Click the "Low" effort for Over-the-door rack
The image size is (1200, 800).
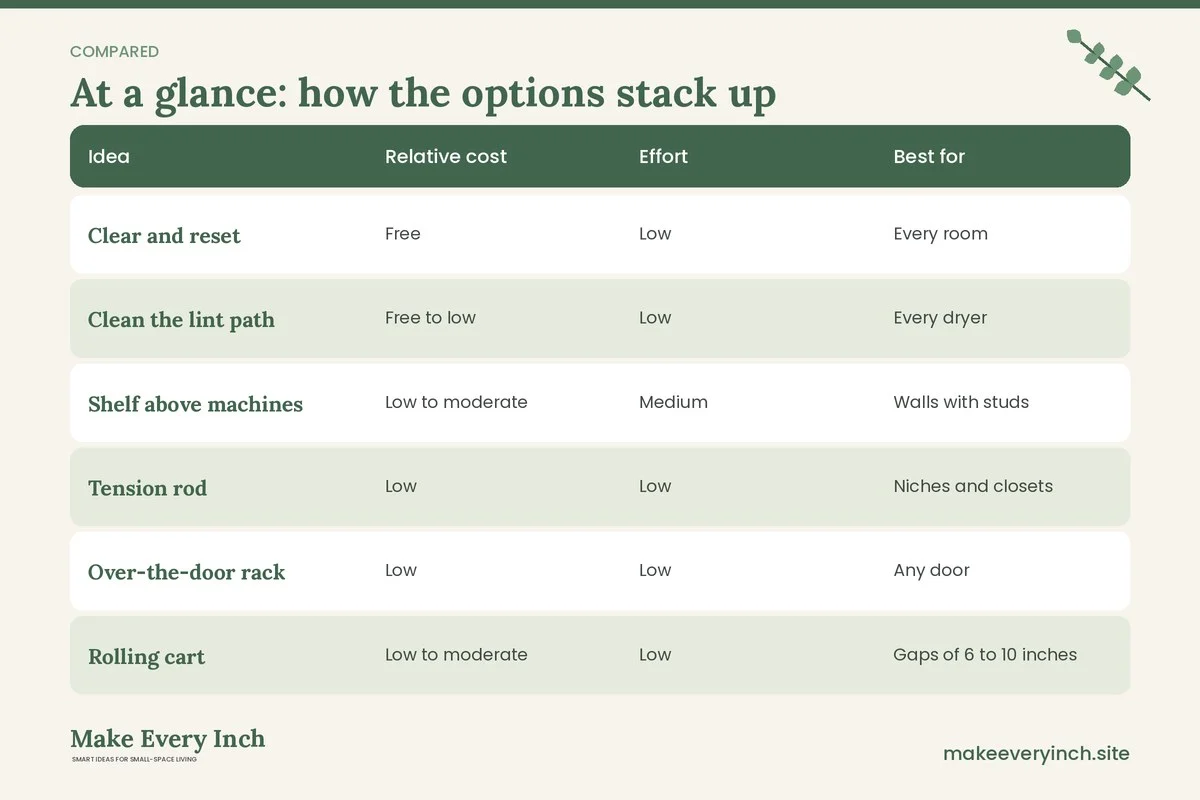(x=655, y=570)
